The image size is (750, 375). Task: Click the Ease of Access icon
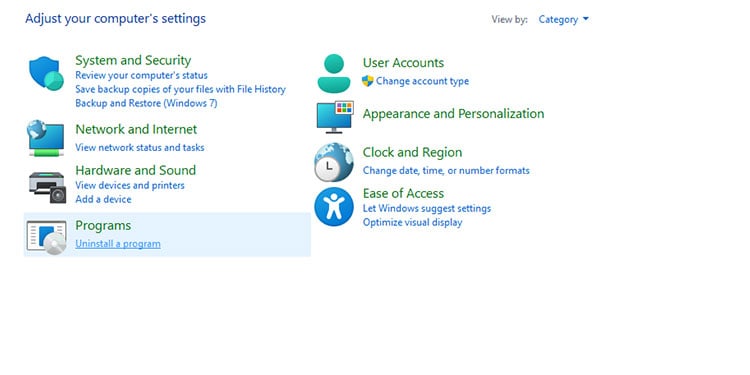pyautogui.click(x=334, y=206)
